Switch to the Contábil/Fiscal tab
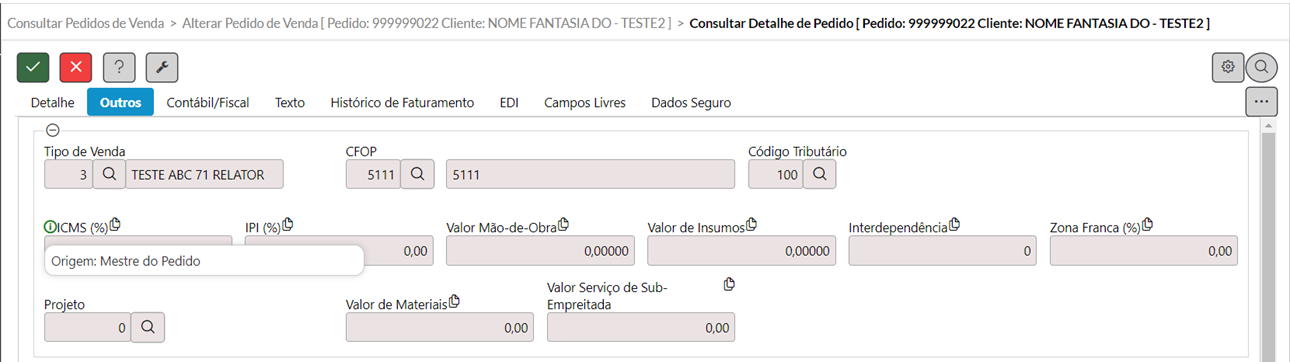Screen dimensions: 1290x362 208,102
